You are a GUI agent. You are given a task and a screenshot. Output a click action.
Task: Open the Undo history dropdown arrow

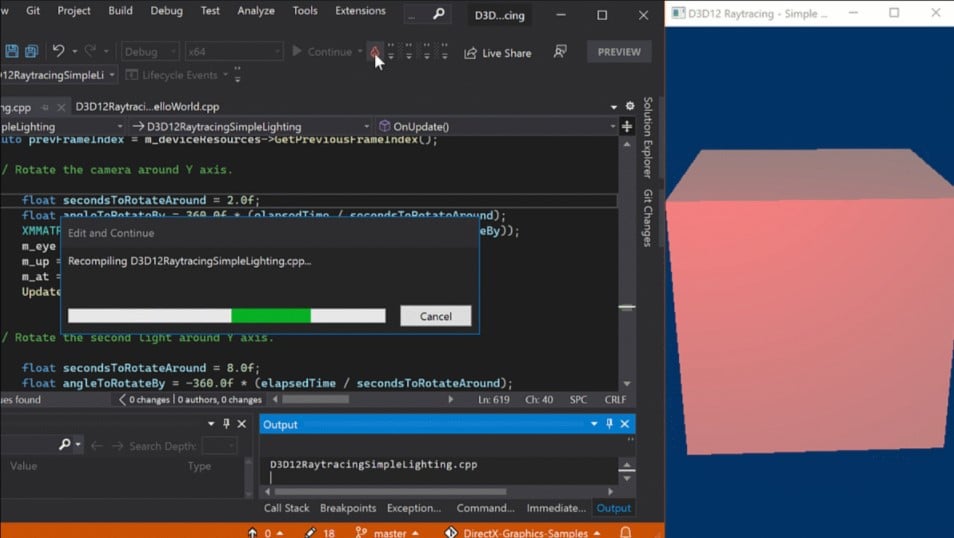pyautogui.click(x=75, y=52)
